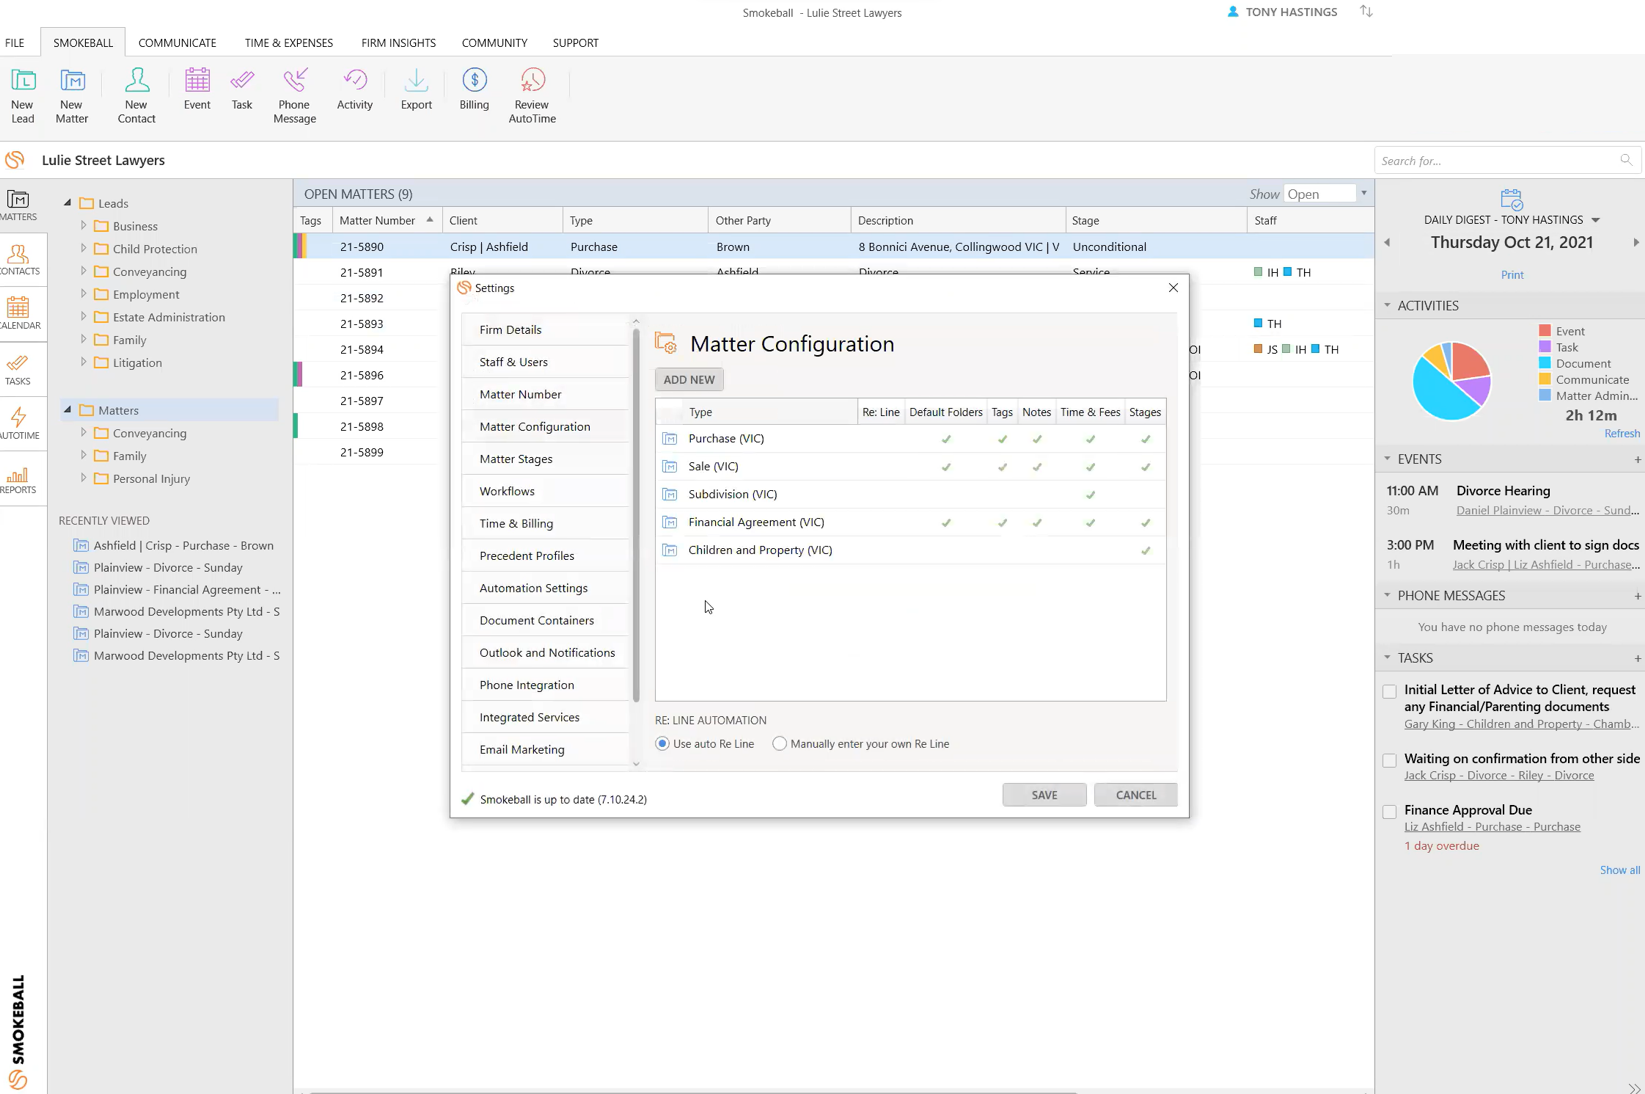Go to next day in Daily Digest
Image resolution: width=1645 pixels, height=1094 pixels.
[x=1636, y=242]
